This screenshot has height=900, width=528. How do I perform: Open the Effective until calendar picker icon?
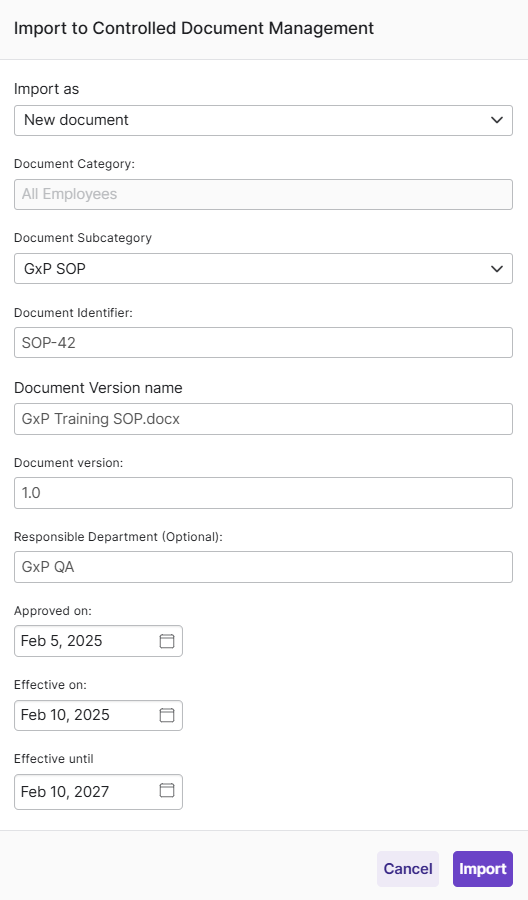point(166,790)
